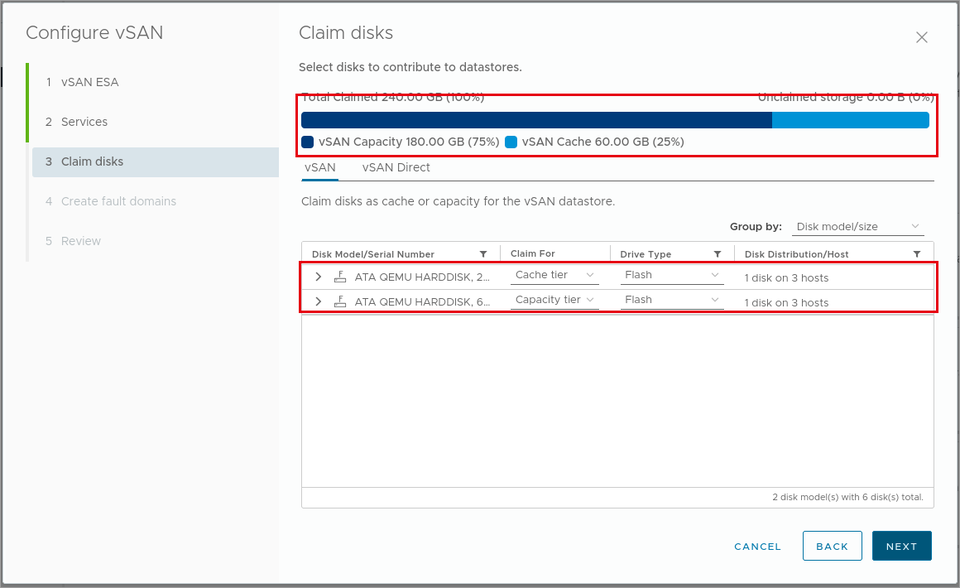Open Drive Type dropdown in Cache tier row
Image resolution: width=960 pixels, height=588 pixels.
coord(672,276)
